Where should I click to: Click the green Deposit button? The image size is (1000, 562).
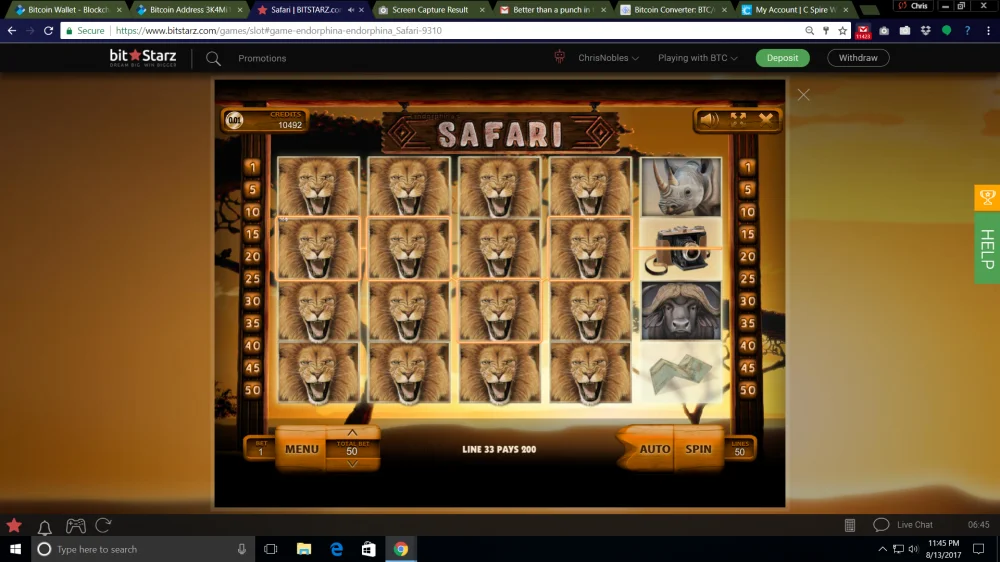pos(783,57)
